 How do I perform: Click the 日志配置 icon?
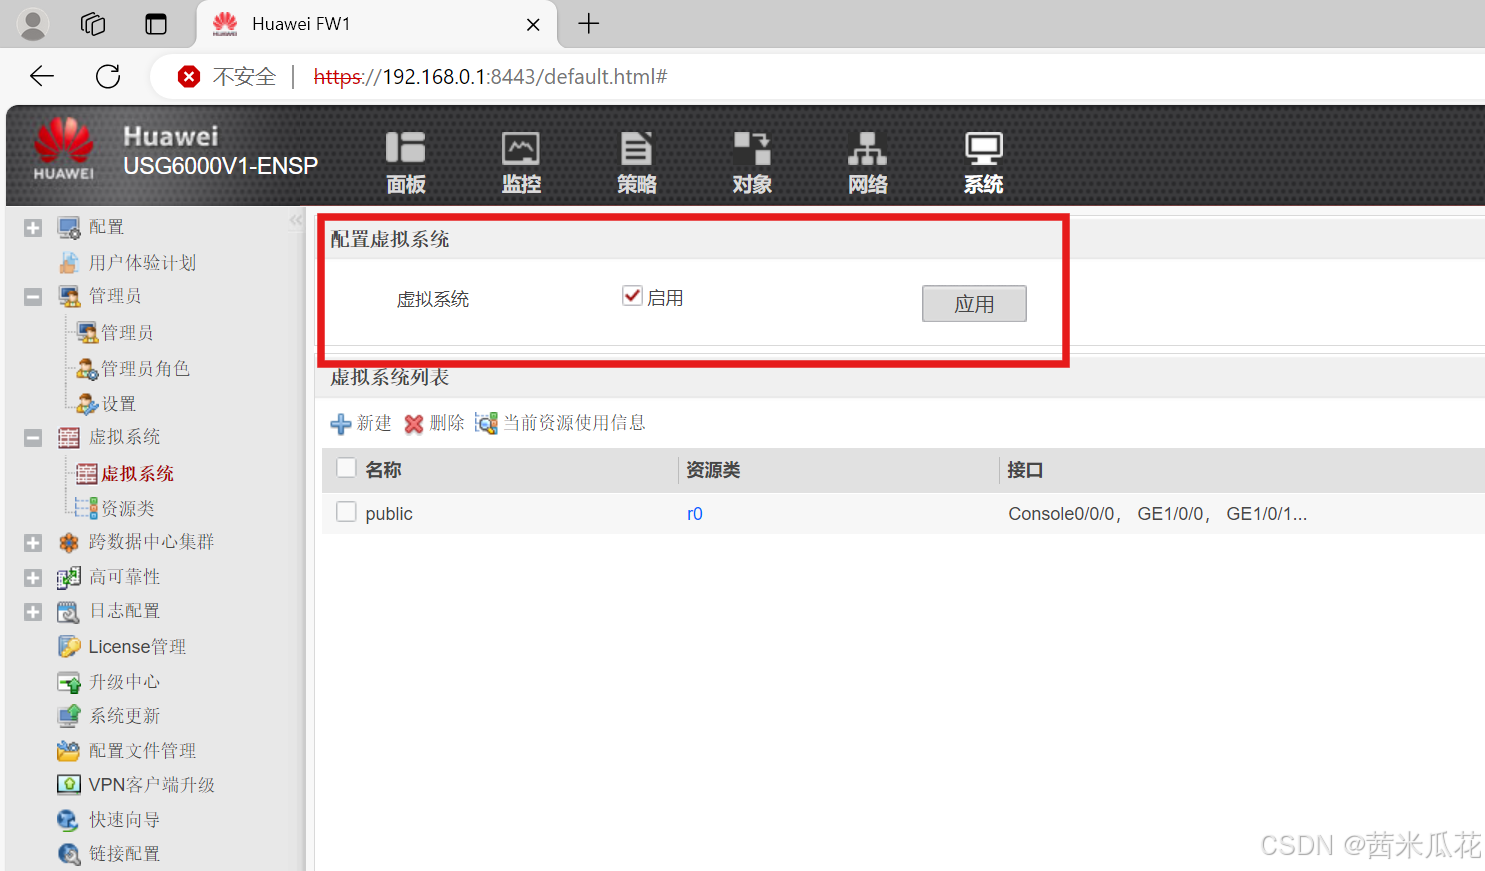[69, 611]
